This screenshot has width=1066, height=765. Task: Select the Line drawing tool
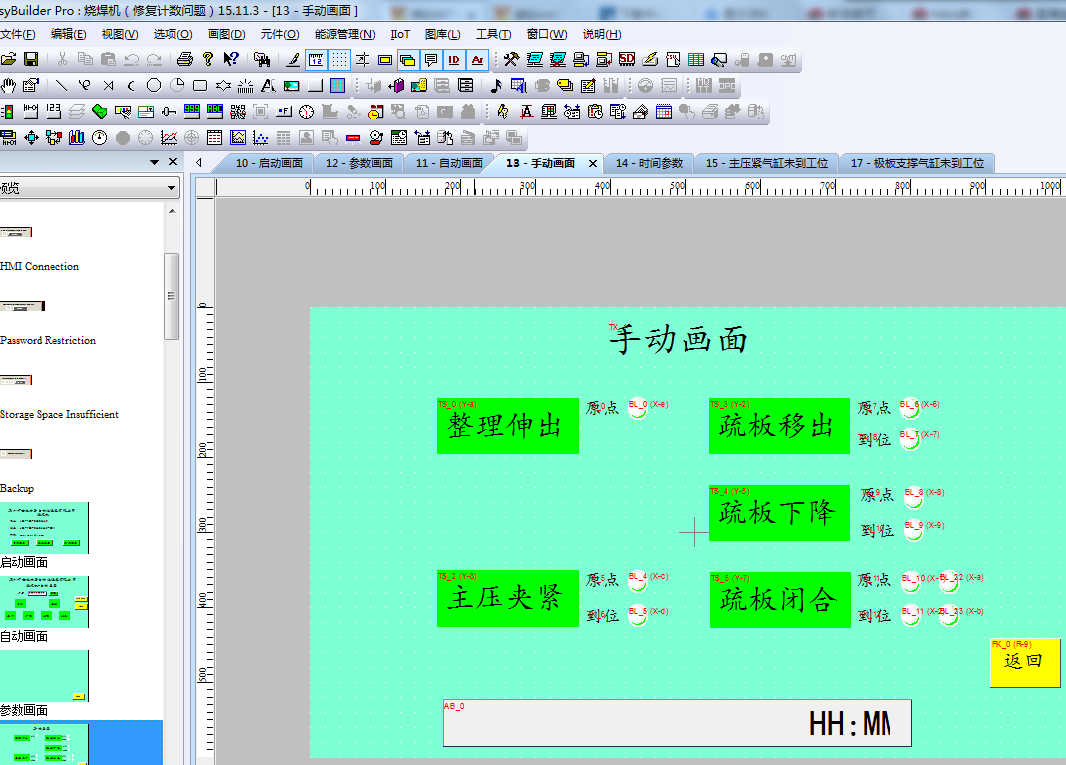[x=60, y=86]
